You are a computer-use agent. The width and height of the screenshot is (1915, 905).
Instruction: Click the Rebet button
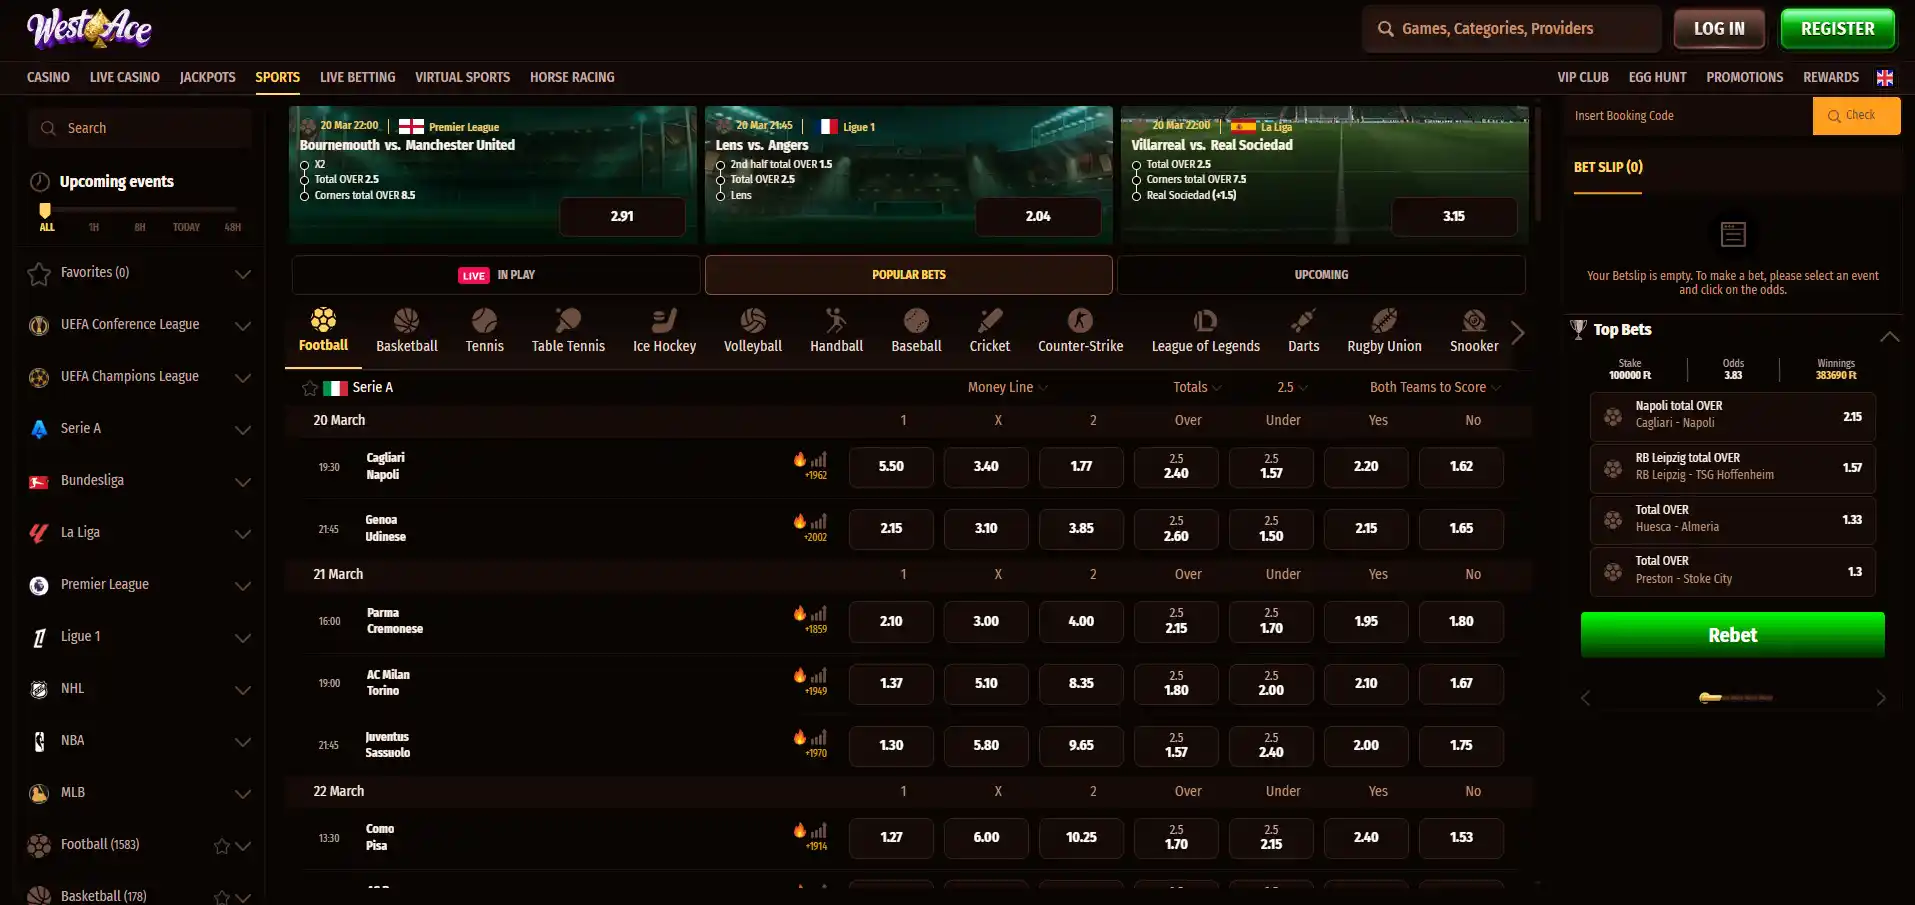click(x=1732, y=635)
